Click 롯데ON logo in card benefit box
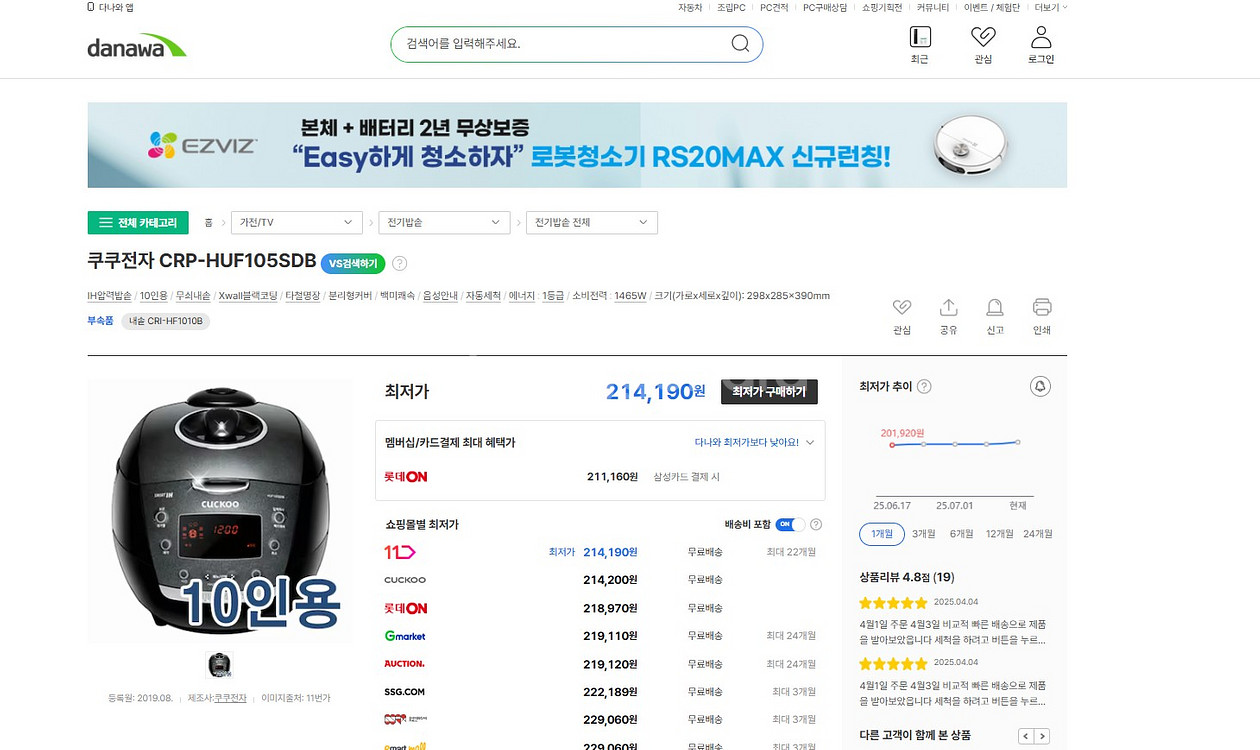The height and width of the screenshot is (750, 1260). pos(406,477)
